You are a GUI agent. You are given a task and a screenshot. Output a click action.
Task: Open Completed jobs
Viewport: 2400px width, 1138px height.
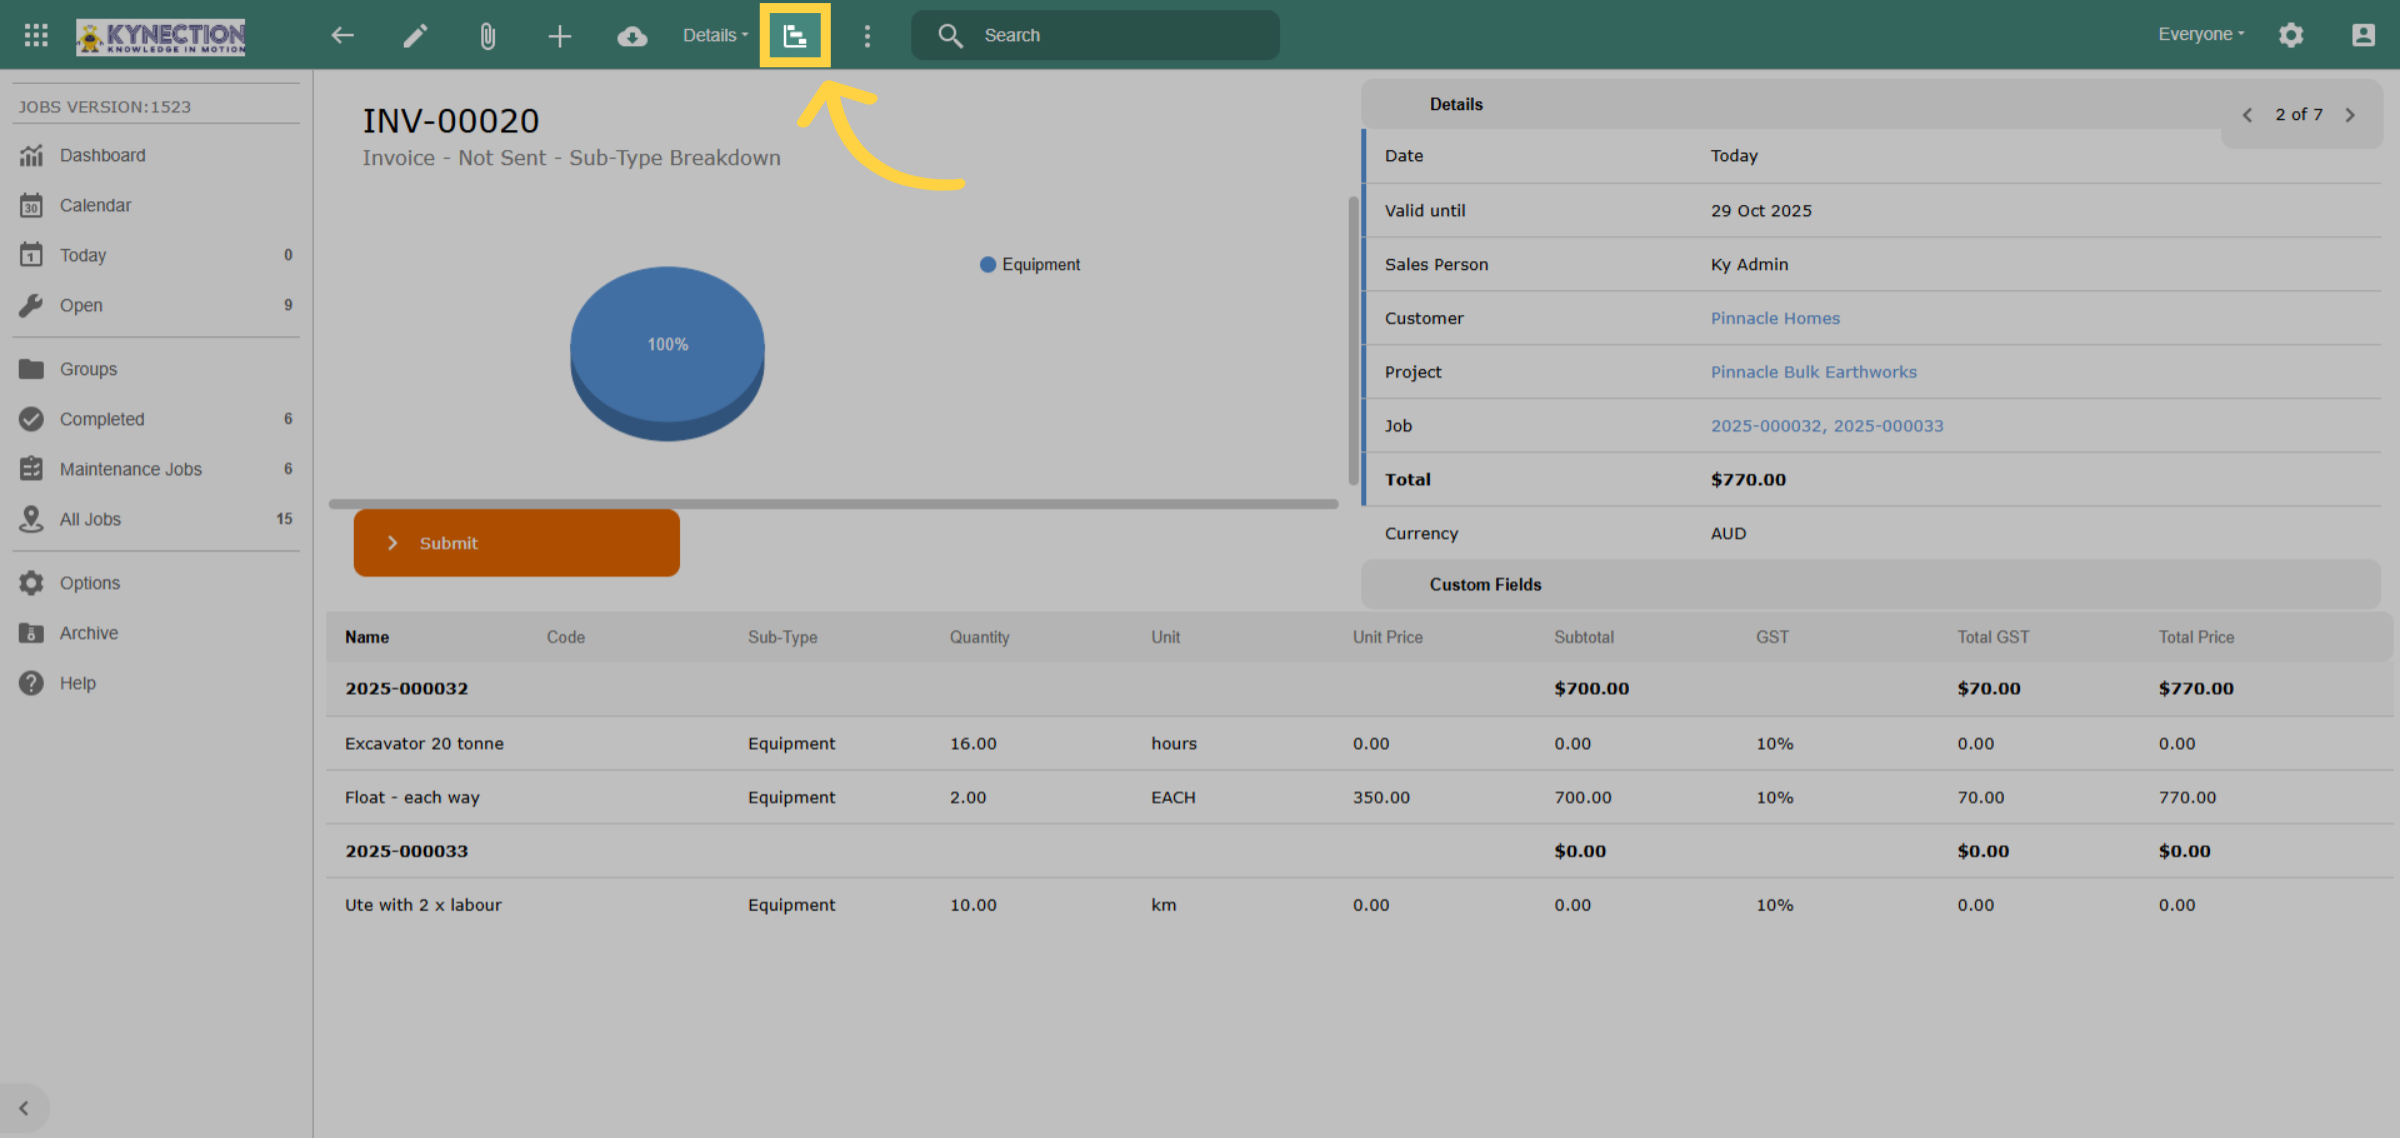click(x=156, y=419)
